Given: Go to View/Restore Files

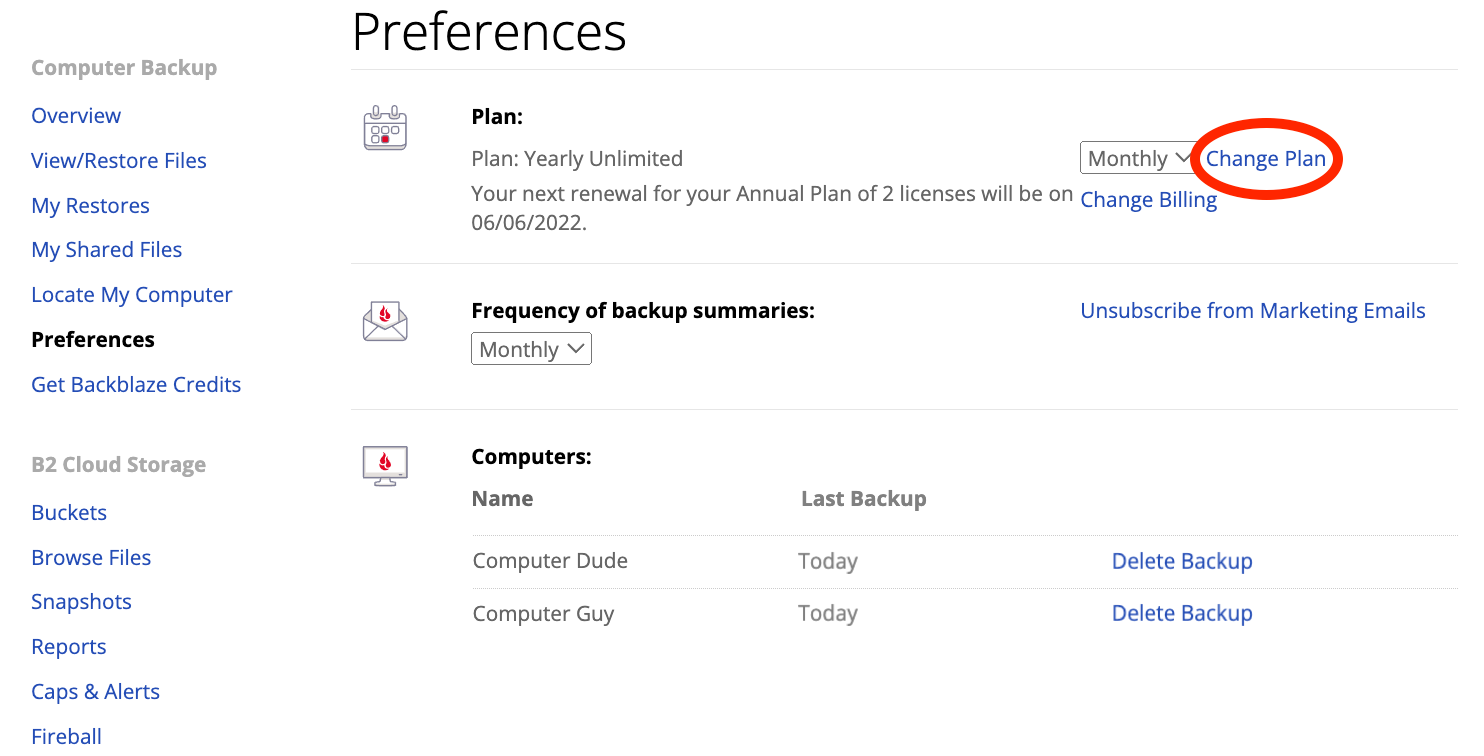Looking at the screenshot, I should click(119, 160).
